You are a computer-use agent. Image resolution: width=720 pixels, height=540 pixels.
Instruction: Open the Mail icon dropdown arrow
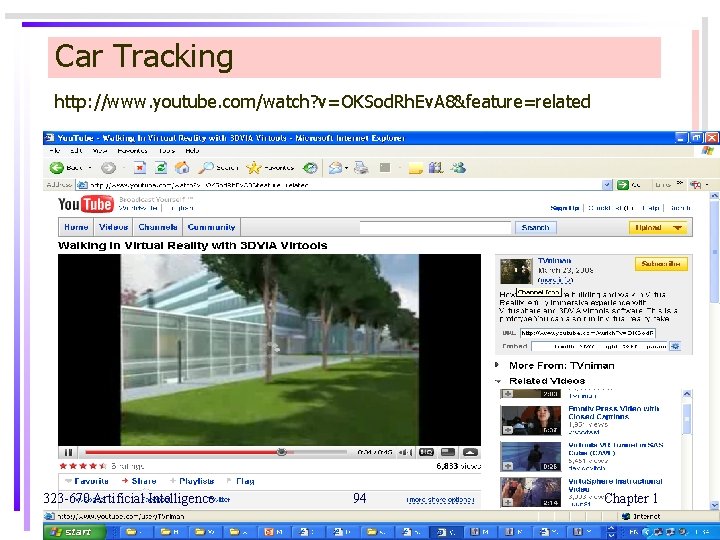pyautogui.click(x=346, y=168)
